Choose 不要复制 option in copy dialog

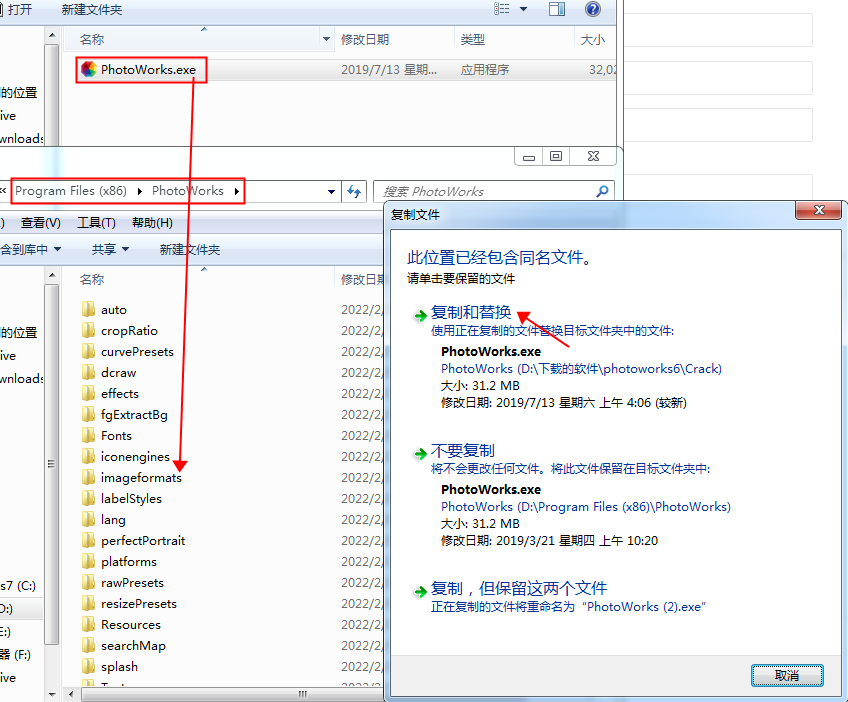click(x=463, y=451)
